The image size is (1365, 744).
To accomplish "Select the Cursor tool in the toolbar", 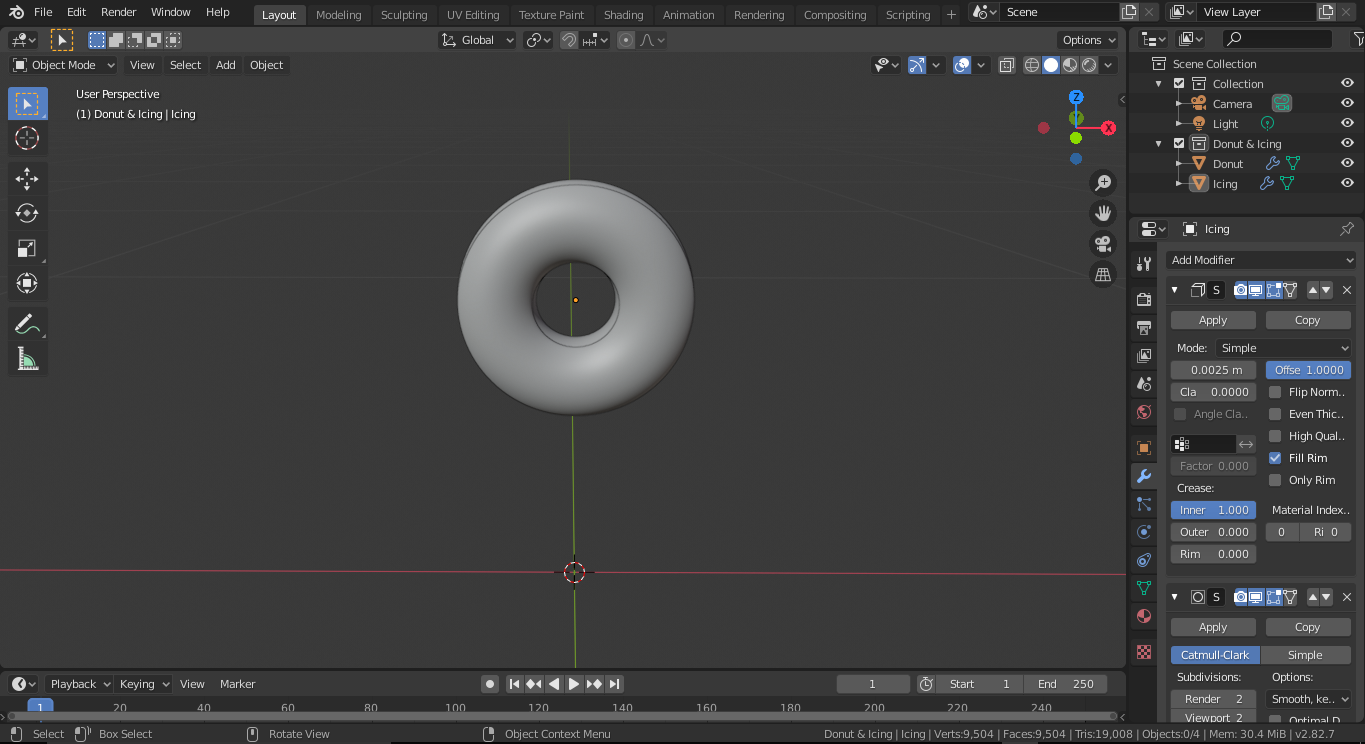I will tap(28, 139).
